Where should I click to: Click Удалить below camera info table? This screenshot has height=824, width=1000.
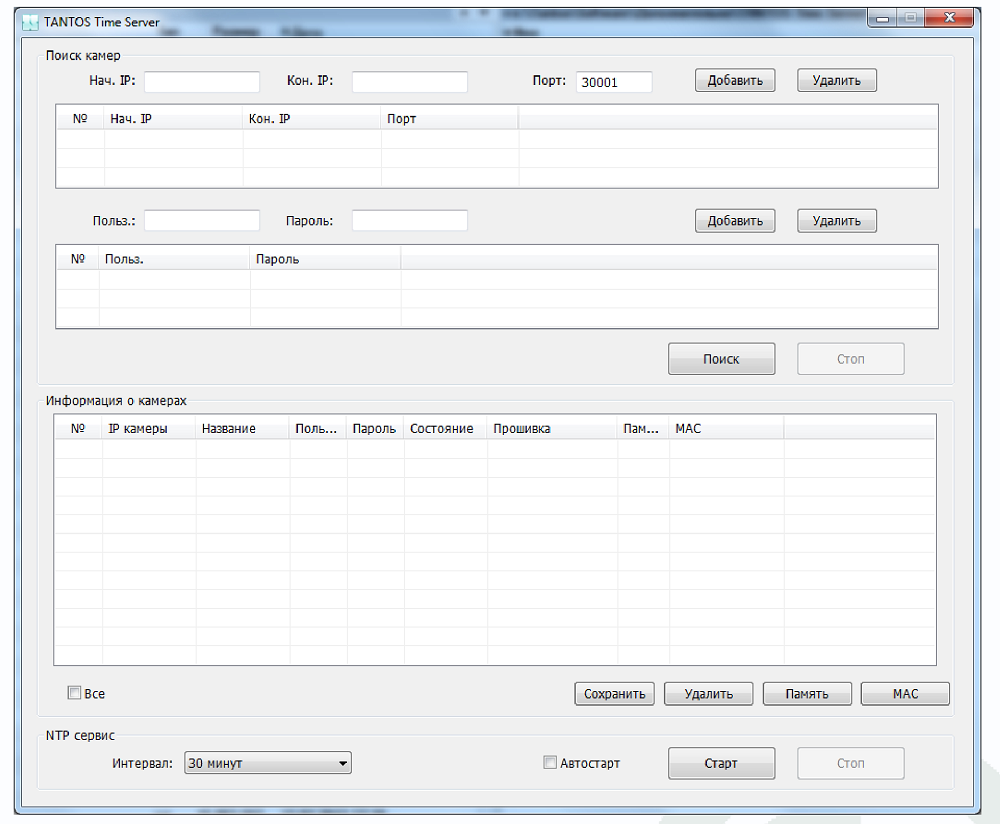point(709,694)
